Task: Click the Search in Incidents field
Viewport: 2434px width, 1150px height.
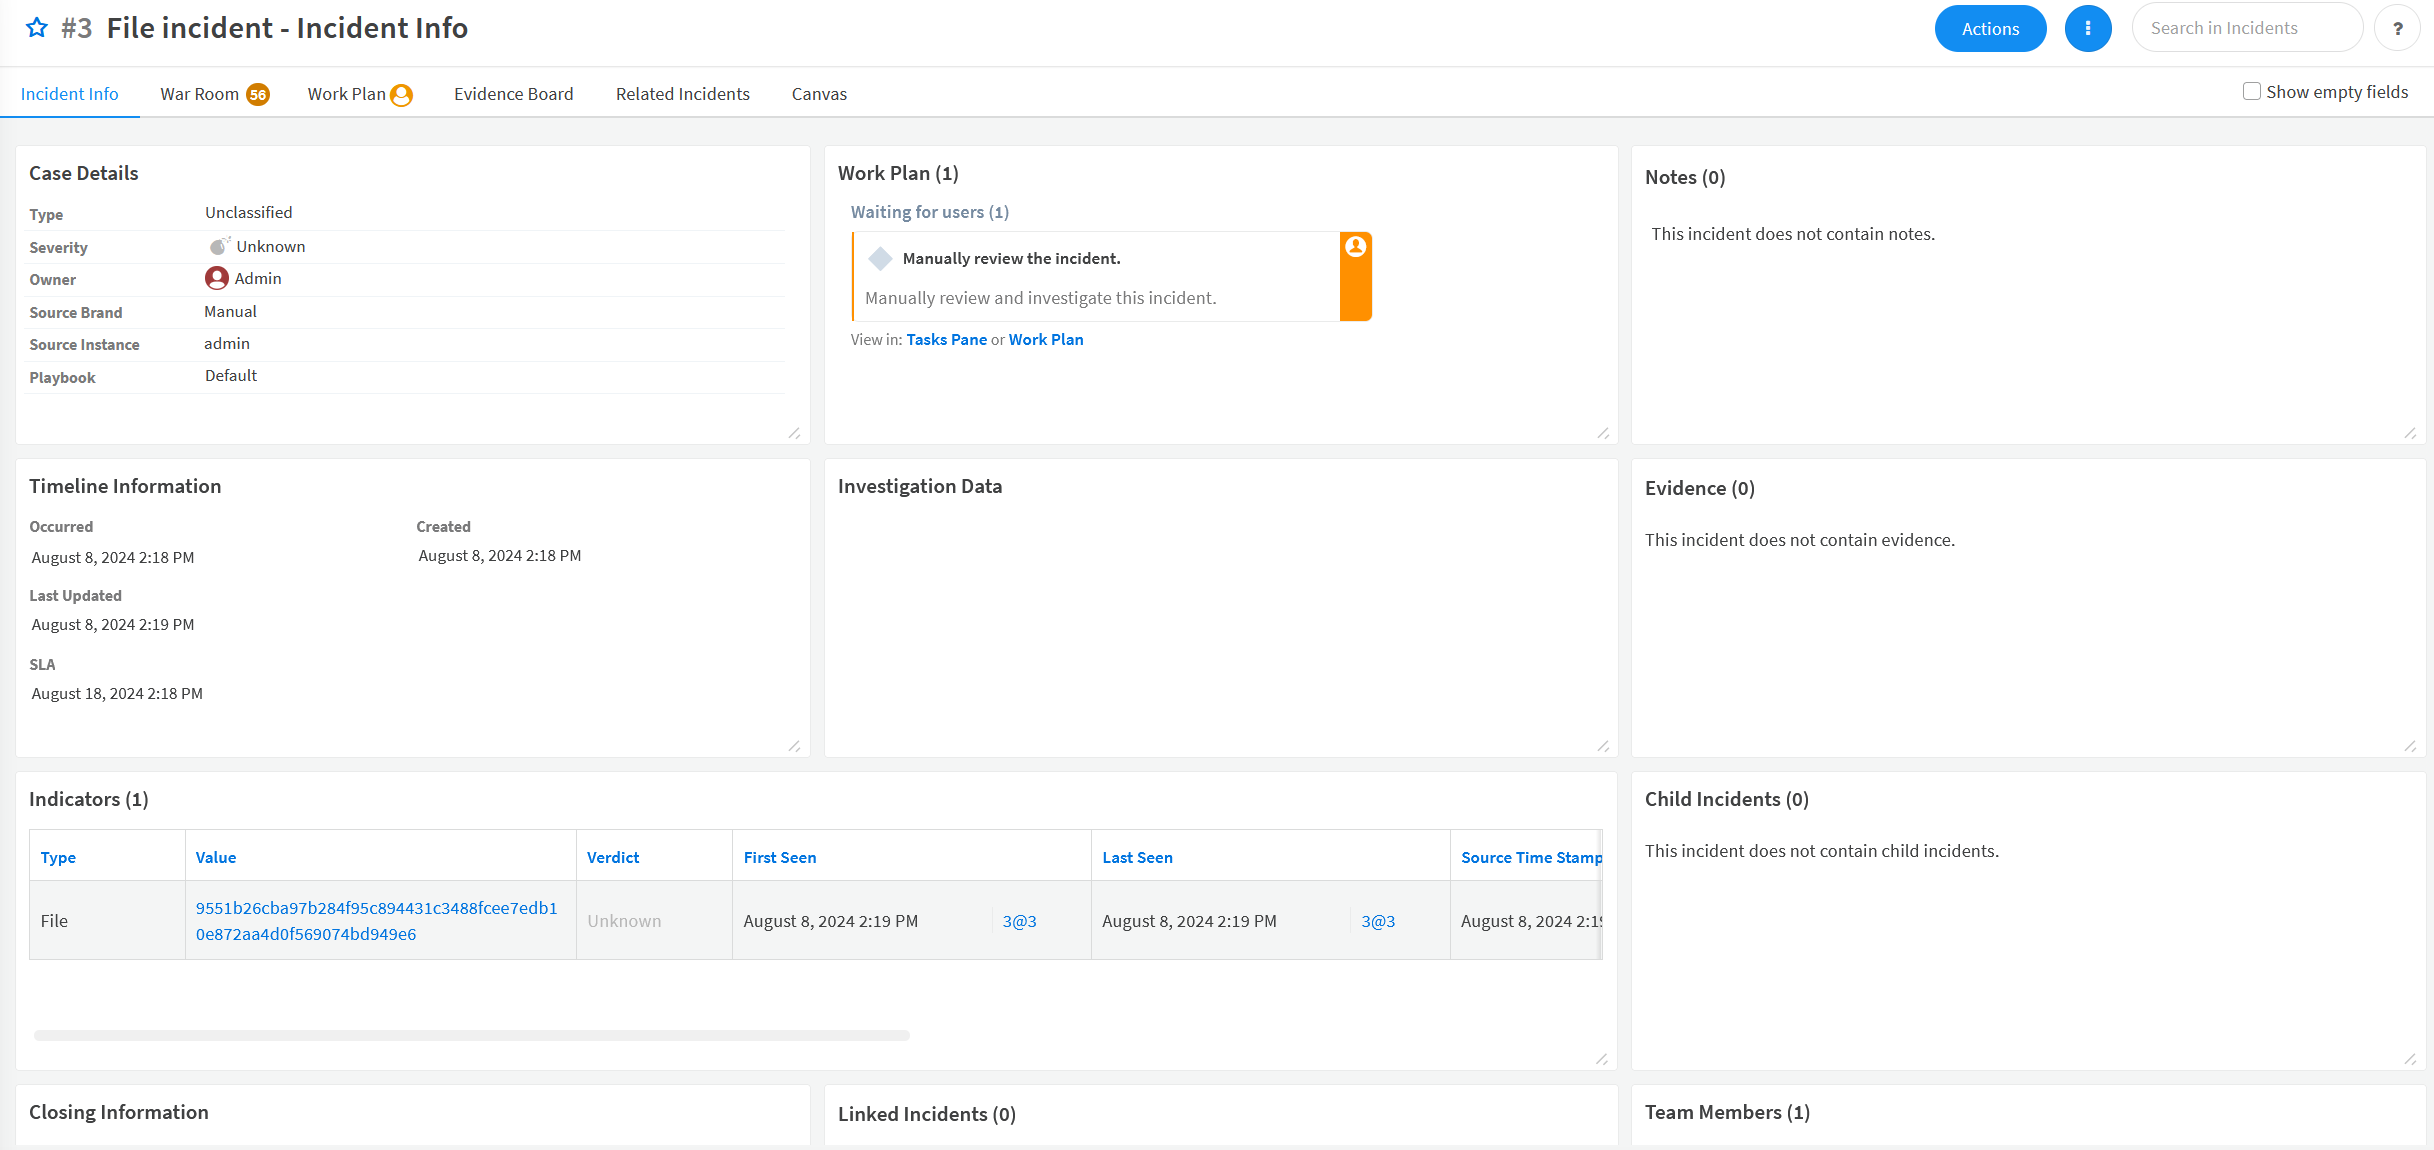Action: pyautogui.click(x=2246, y=28)
